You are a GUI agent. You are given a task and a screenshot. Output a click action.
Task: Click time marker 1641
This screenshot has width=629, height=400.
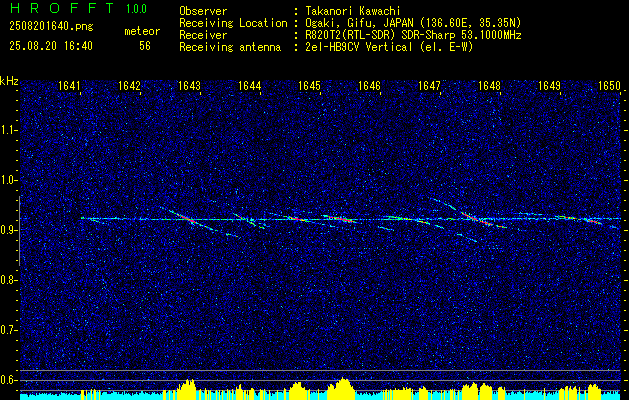pos(69,86)
